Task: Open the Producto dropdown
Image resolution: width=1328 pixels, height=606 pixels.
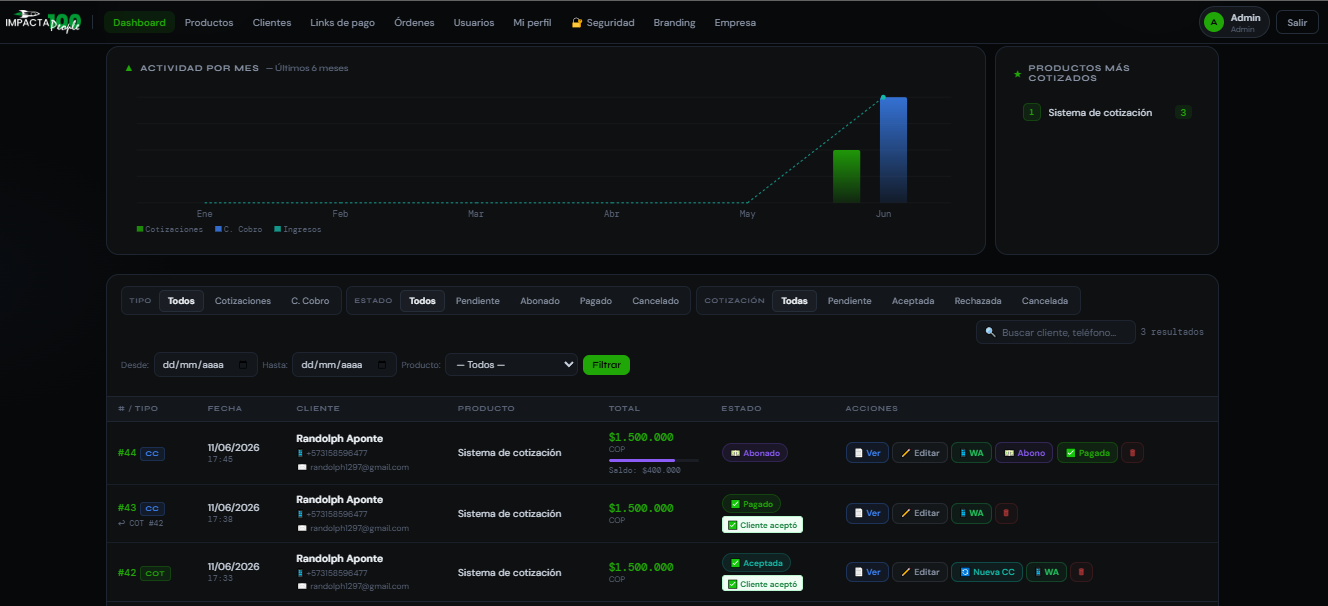Action: (x=512, y=365)
